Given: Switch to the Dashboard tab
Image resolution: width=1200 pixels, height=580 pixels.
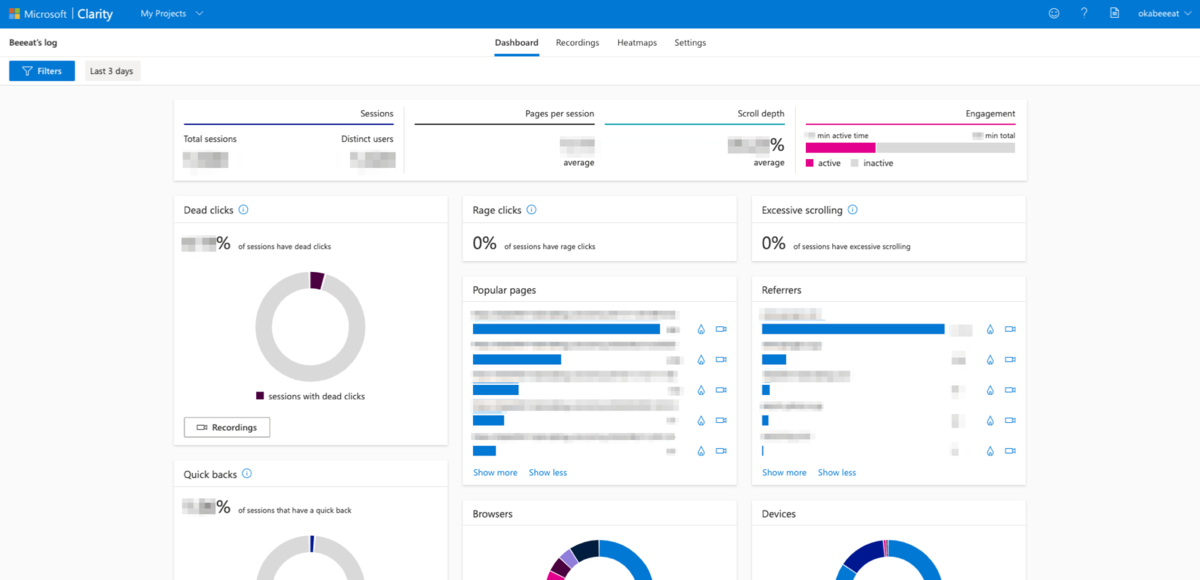Looking at the screenshot, I should [x=516, y=43].
